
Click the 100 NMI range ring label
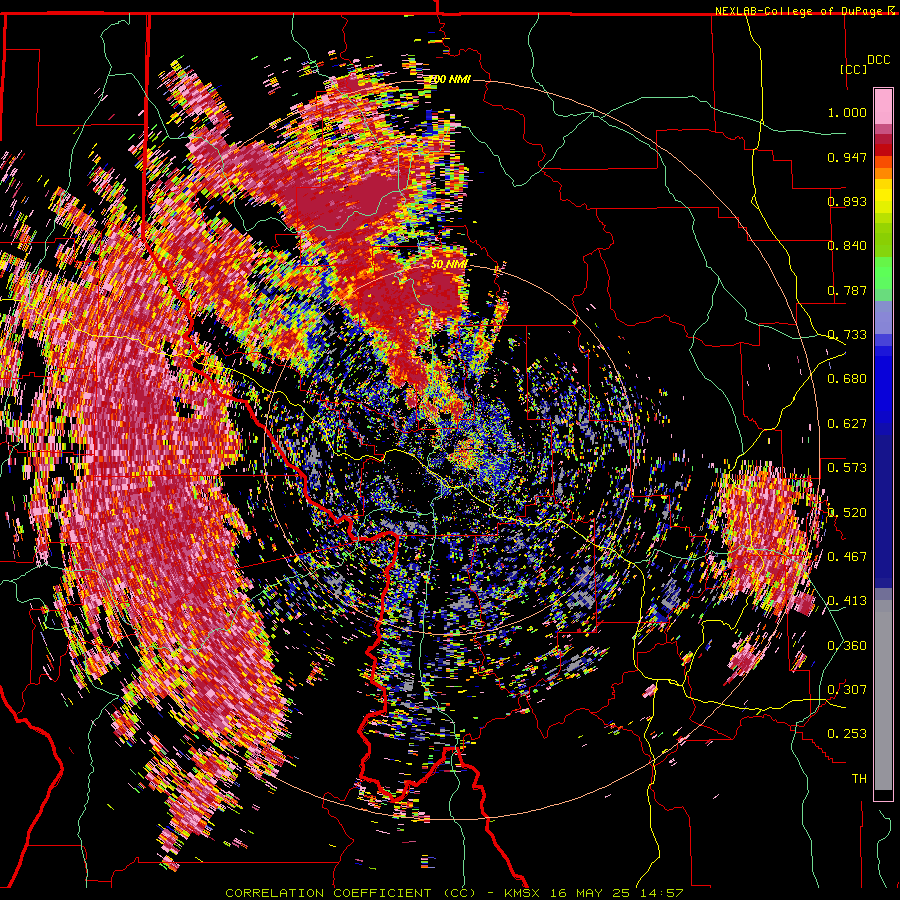click(x=450, y=79)
